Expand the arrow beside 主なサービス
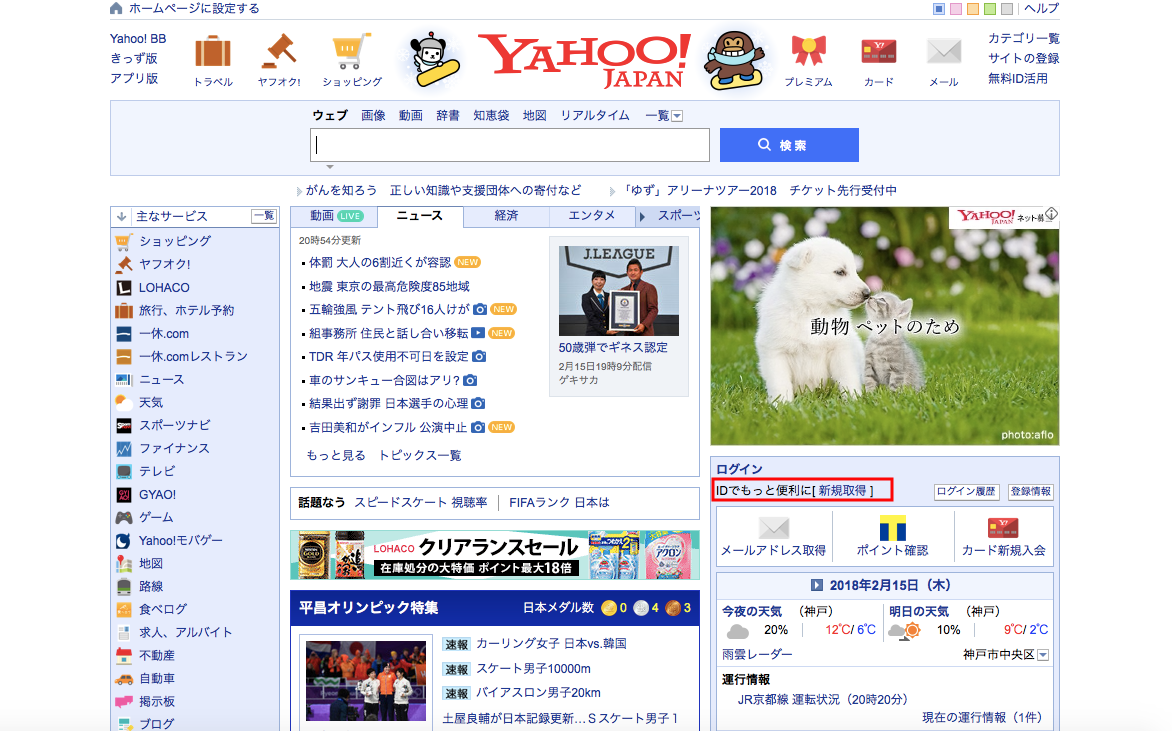Image resolution: width=1172 pixels, height=731 pixels. 121,217
